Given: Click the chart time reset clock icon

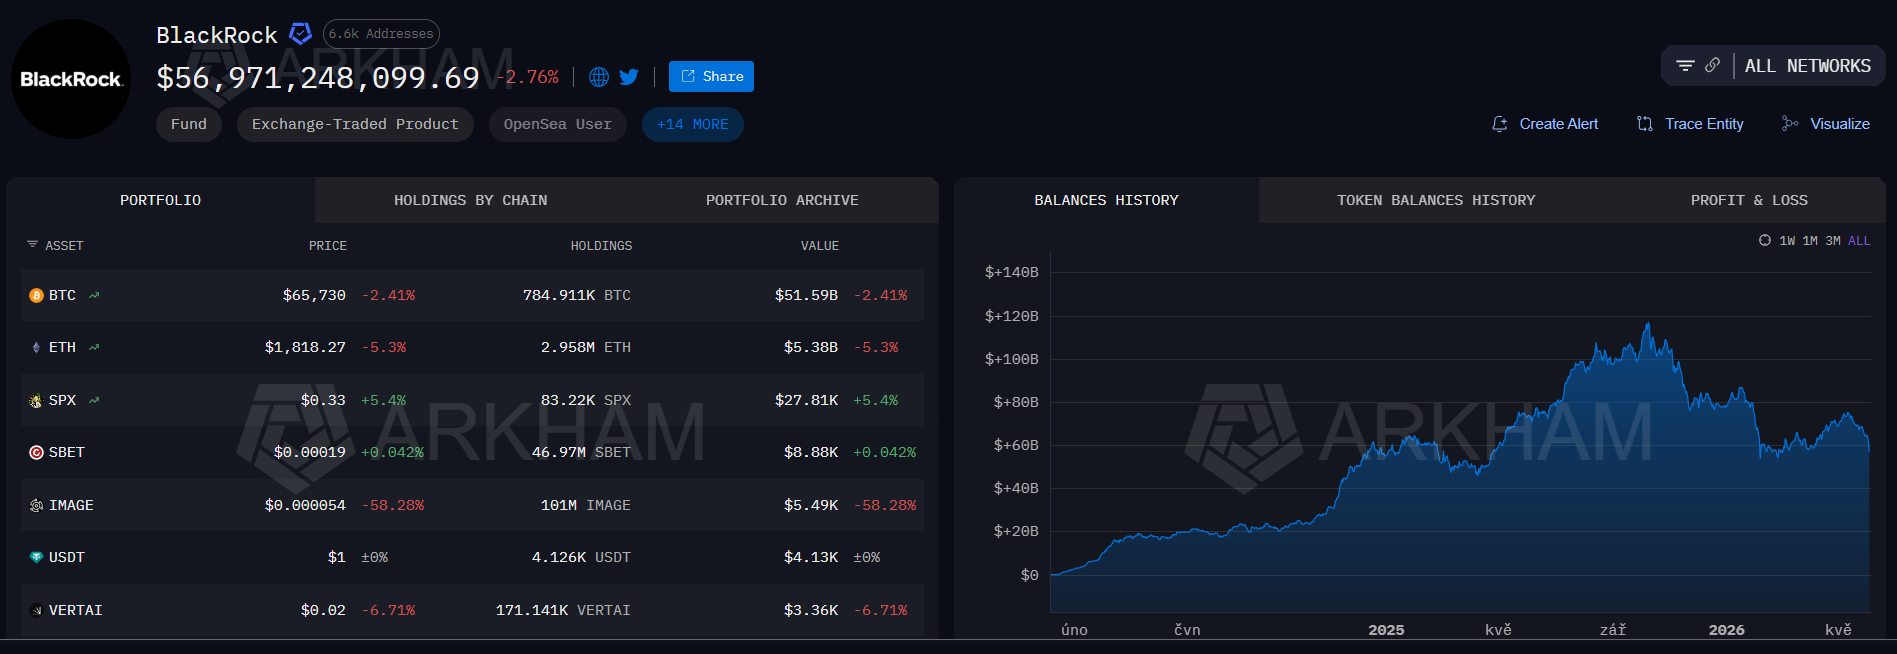Looking at the screenshot, I should pos(1765,240).
